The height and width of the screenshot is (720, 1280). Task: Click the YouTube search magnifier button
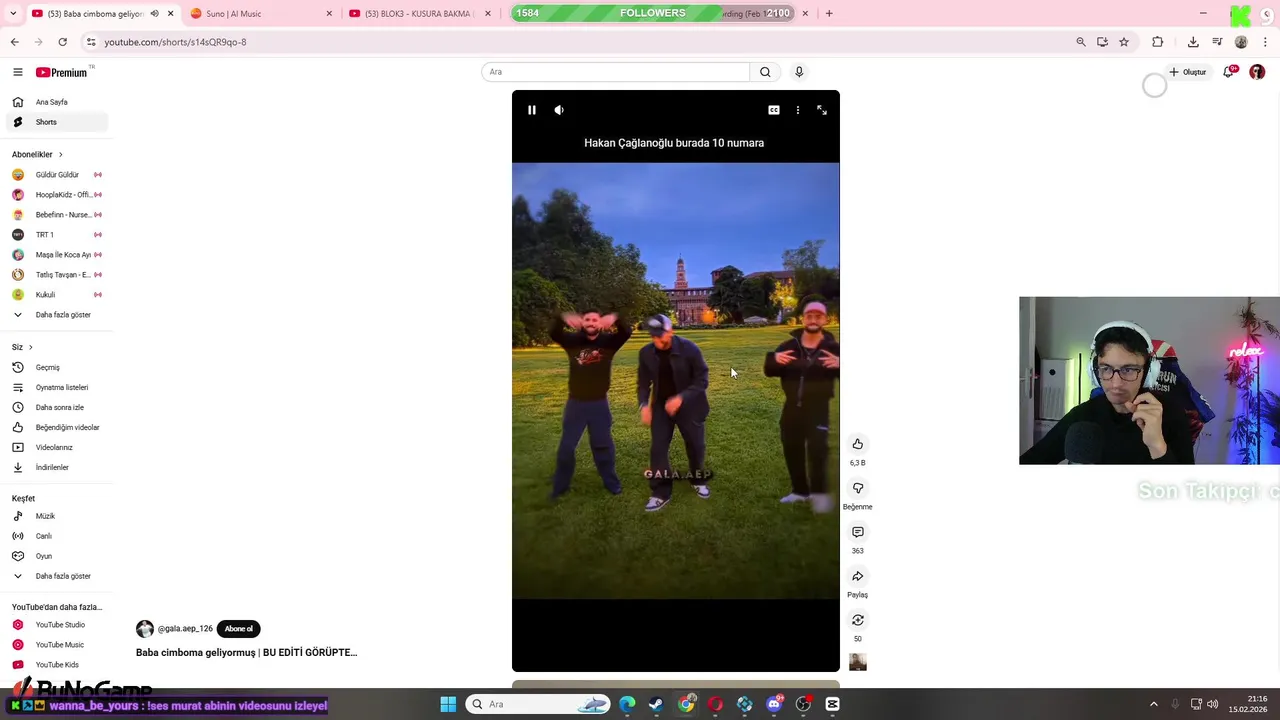click(x=765, y=72)
